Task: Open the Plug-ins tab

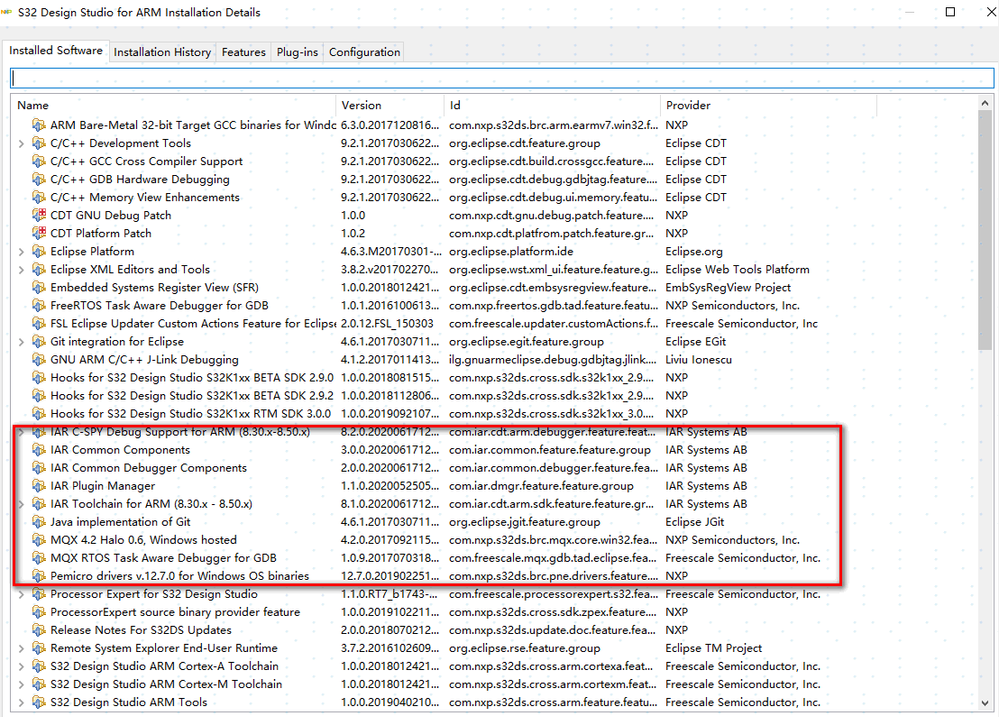Action: (x=297, y=52)
